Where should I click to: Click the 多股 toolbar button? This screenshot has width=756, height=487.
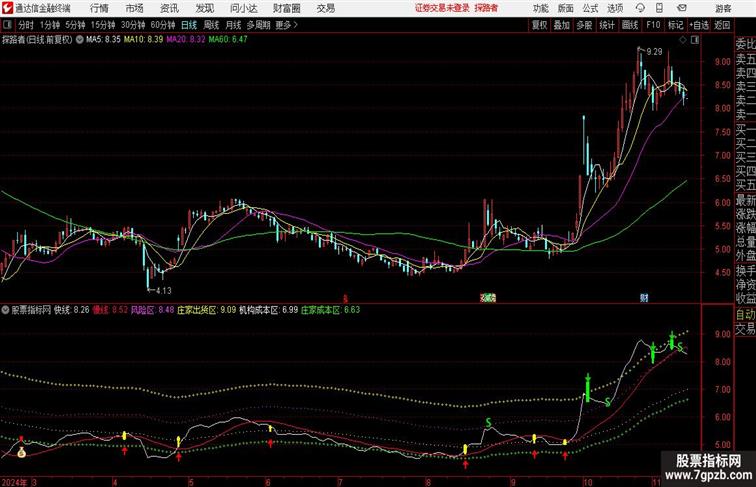point(584,25)
